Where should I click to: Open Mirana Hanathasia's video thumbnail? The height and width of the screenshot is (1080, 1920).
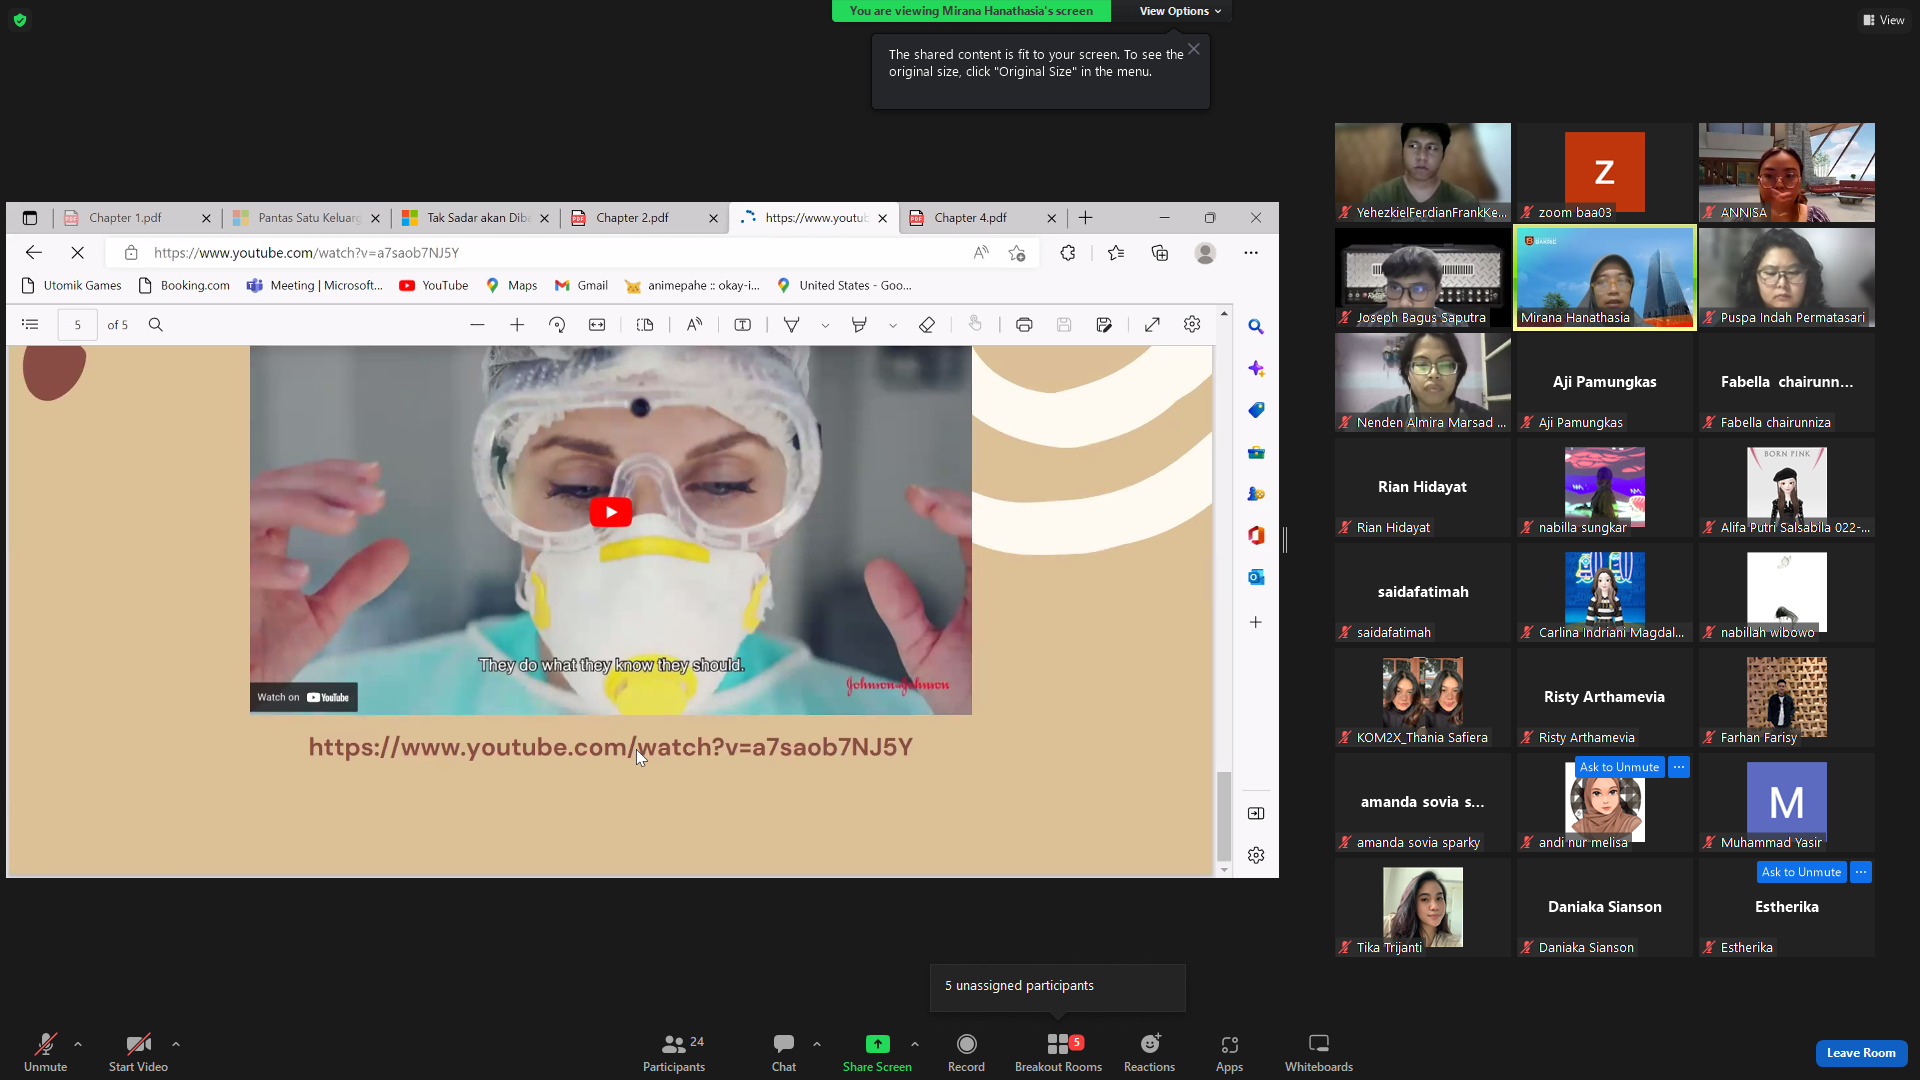[x=1605, y=277]
